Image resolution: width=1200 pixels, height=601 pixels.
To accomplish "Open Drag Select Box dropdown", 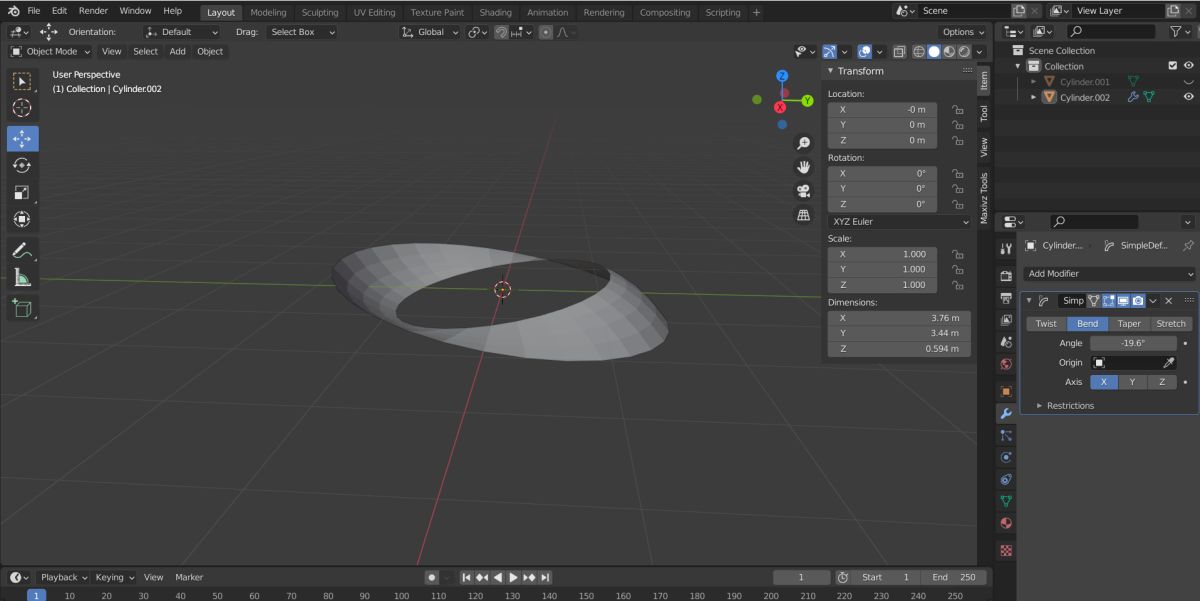I will point(301,32).
